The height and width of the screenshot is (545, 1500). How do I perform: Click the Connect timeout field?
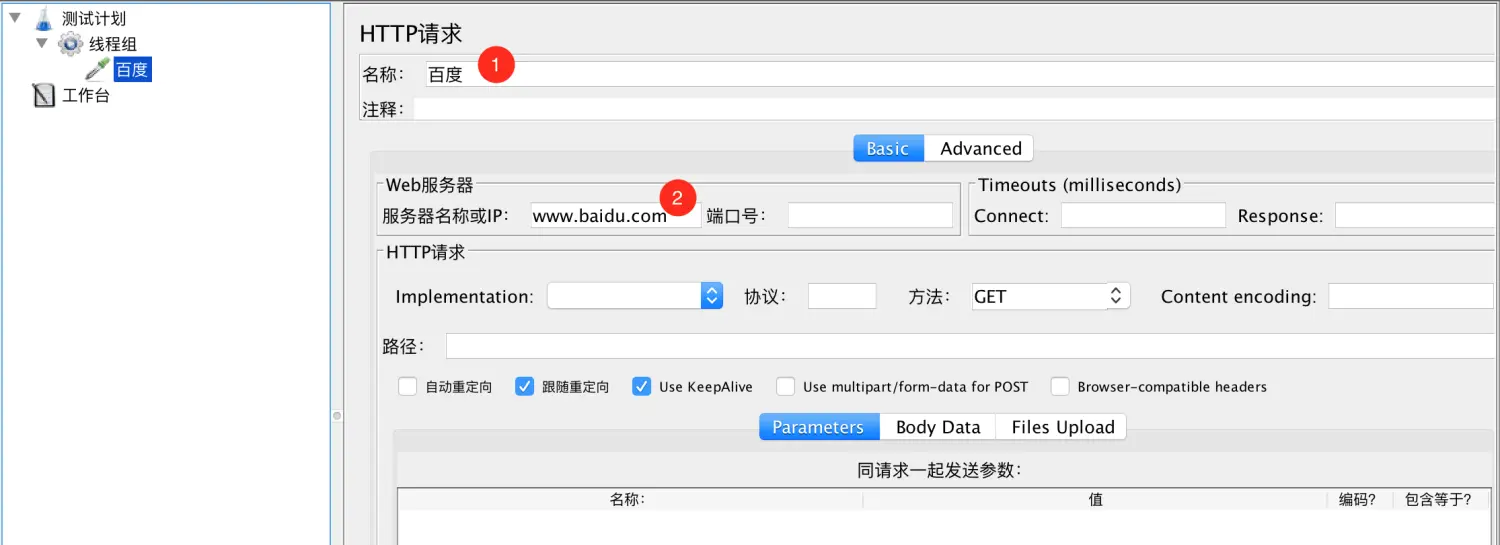coord(1143,215)
